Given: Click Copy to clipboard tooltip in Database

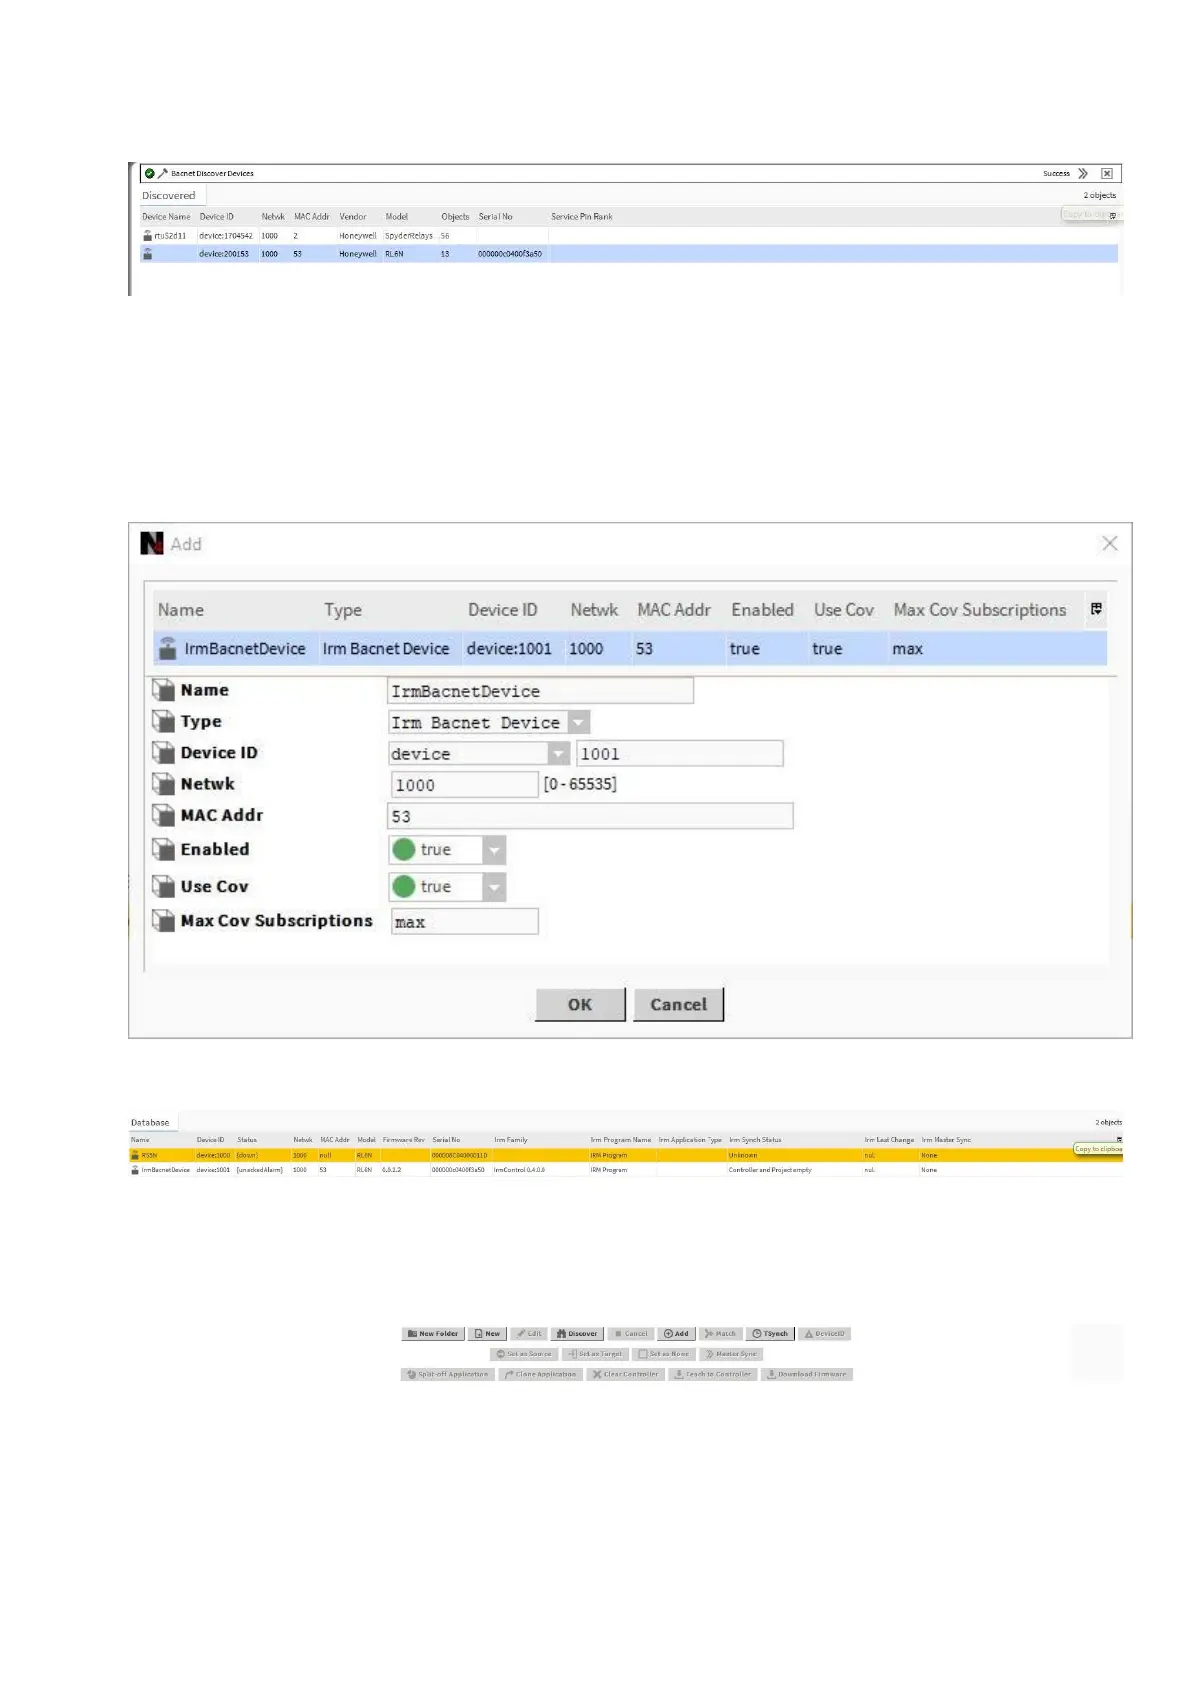Looking at the screenshot, I should pyautogui.click(x=1098, y=1149).
